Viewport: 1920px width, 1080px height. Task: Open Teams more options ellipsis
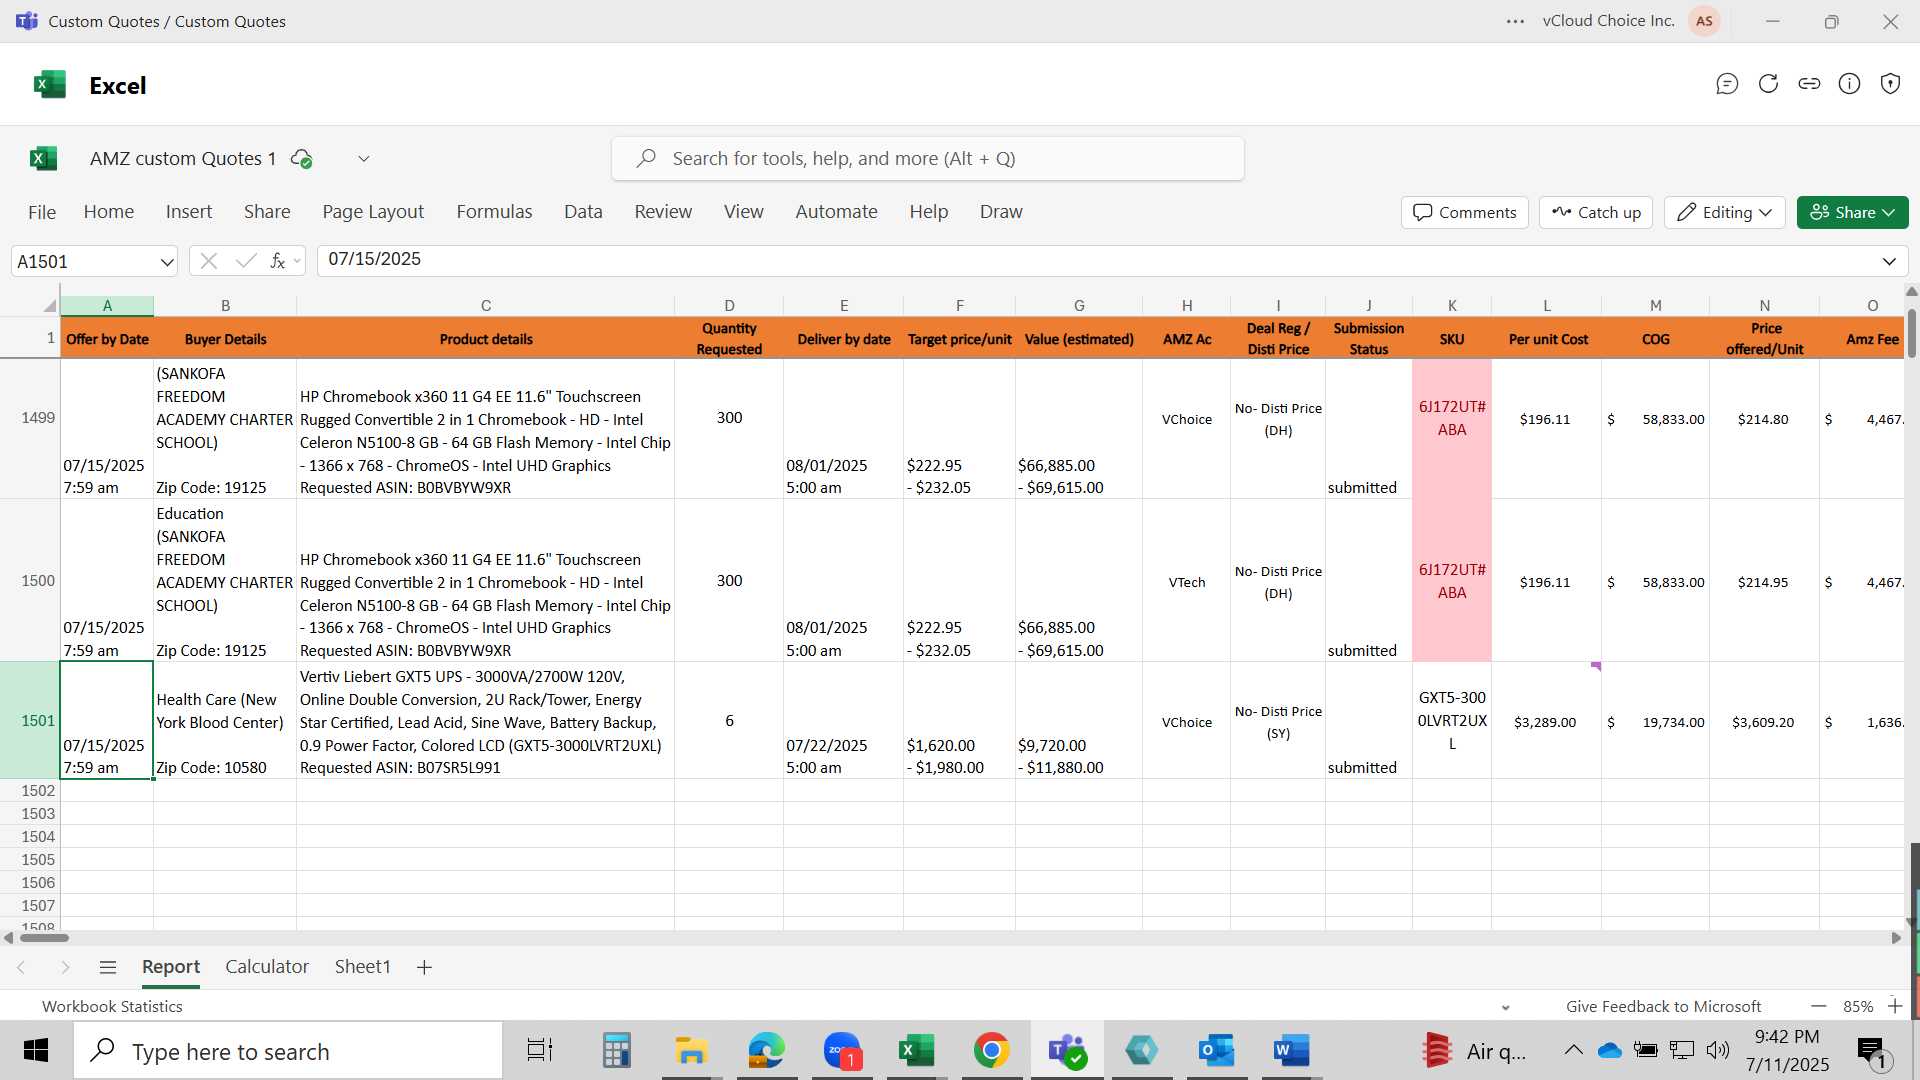[1515, 21]
